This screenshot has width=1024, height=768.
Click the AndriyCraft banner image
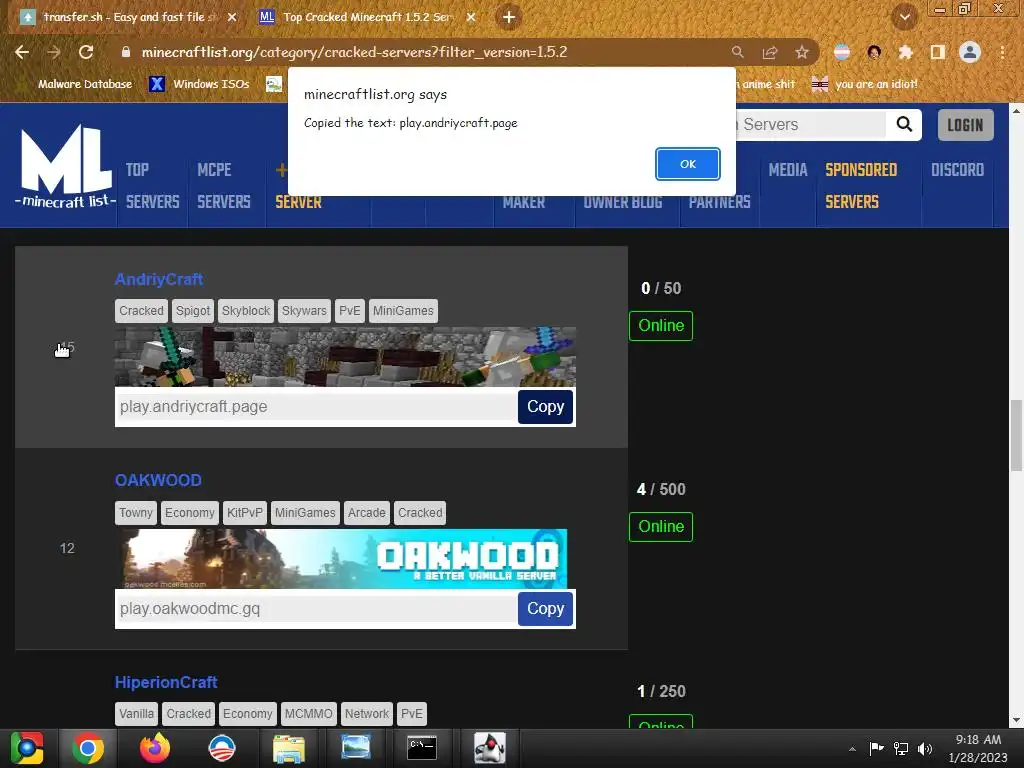pyautogui.click(x=345, y=357)
